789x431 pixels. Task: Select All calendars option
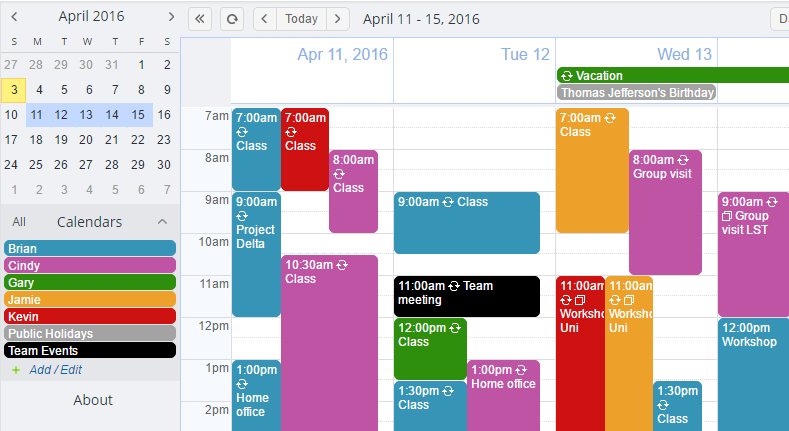(19, 222)
